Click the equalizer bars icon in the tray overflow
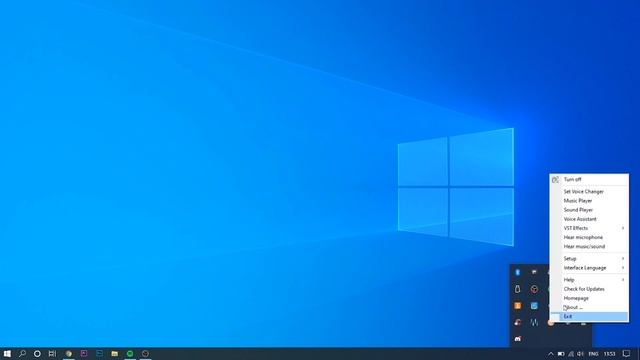 (534, 322)
